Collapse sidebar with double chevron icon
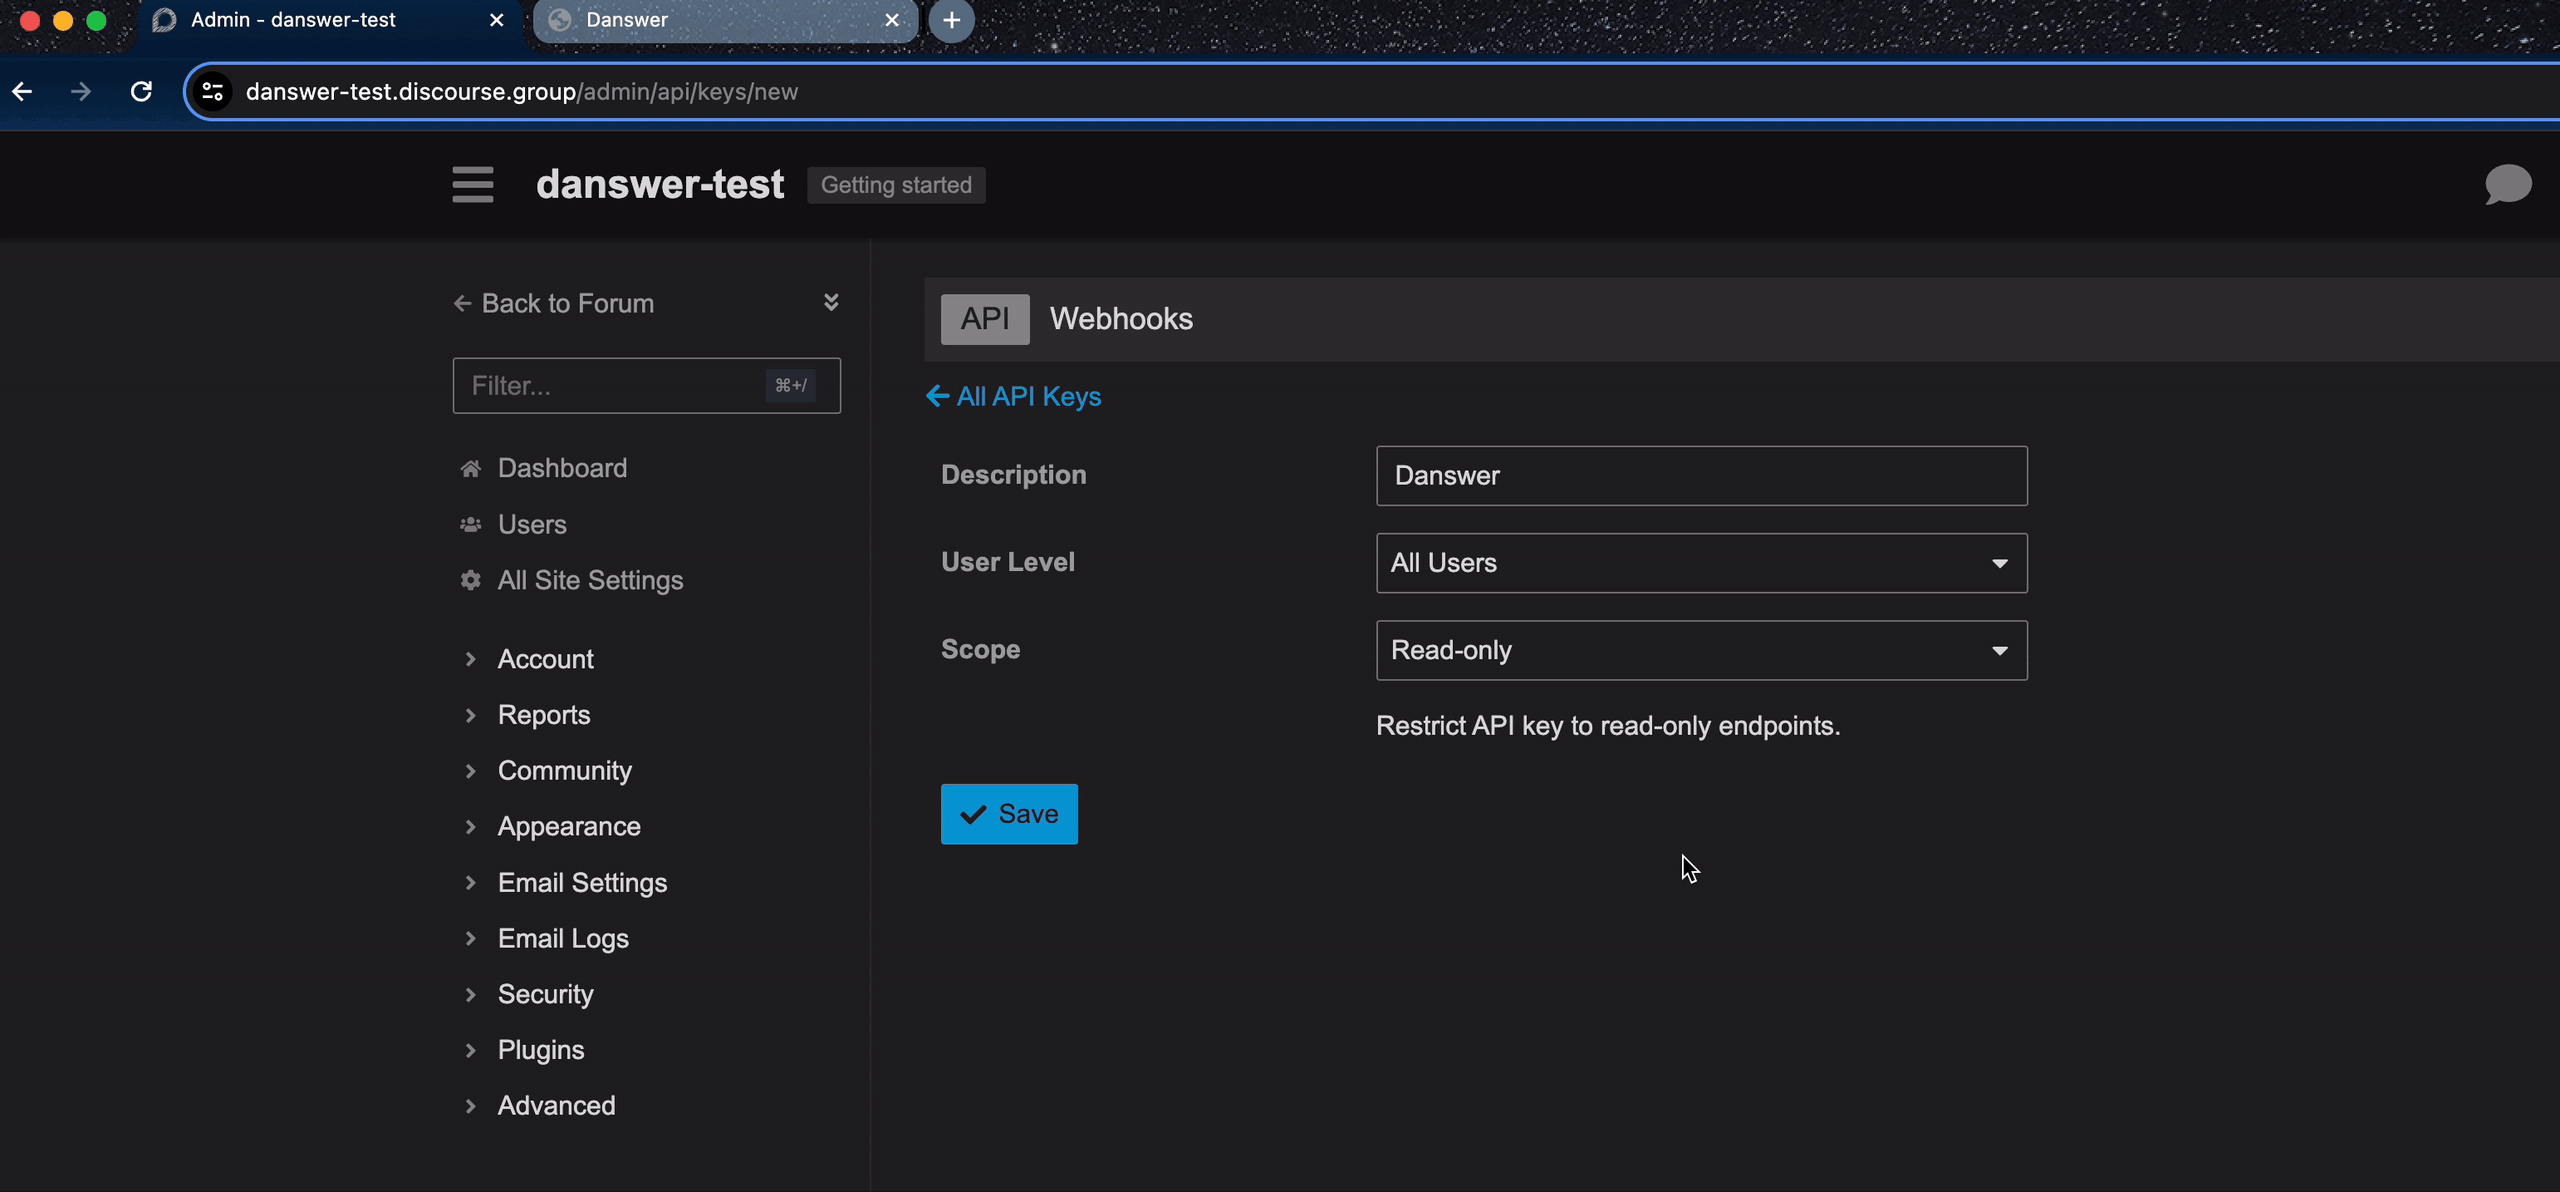The image size is (2560, 1192). click(x=832, y=302)
